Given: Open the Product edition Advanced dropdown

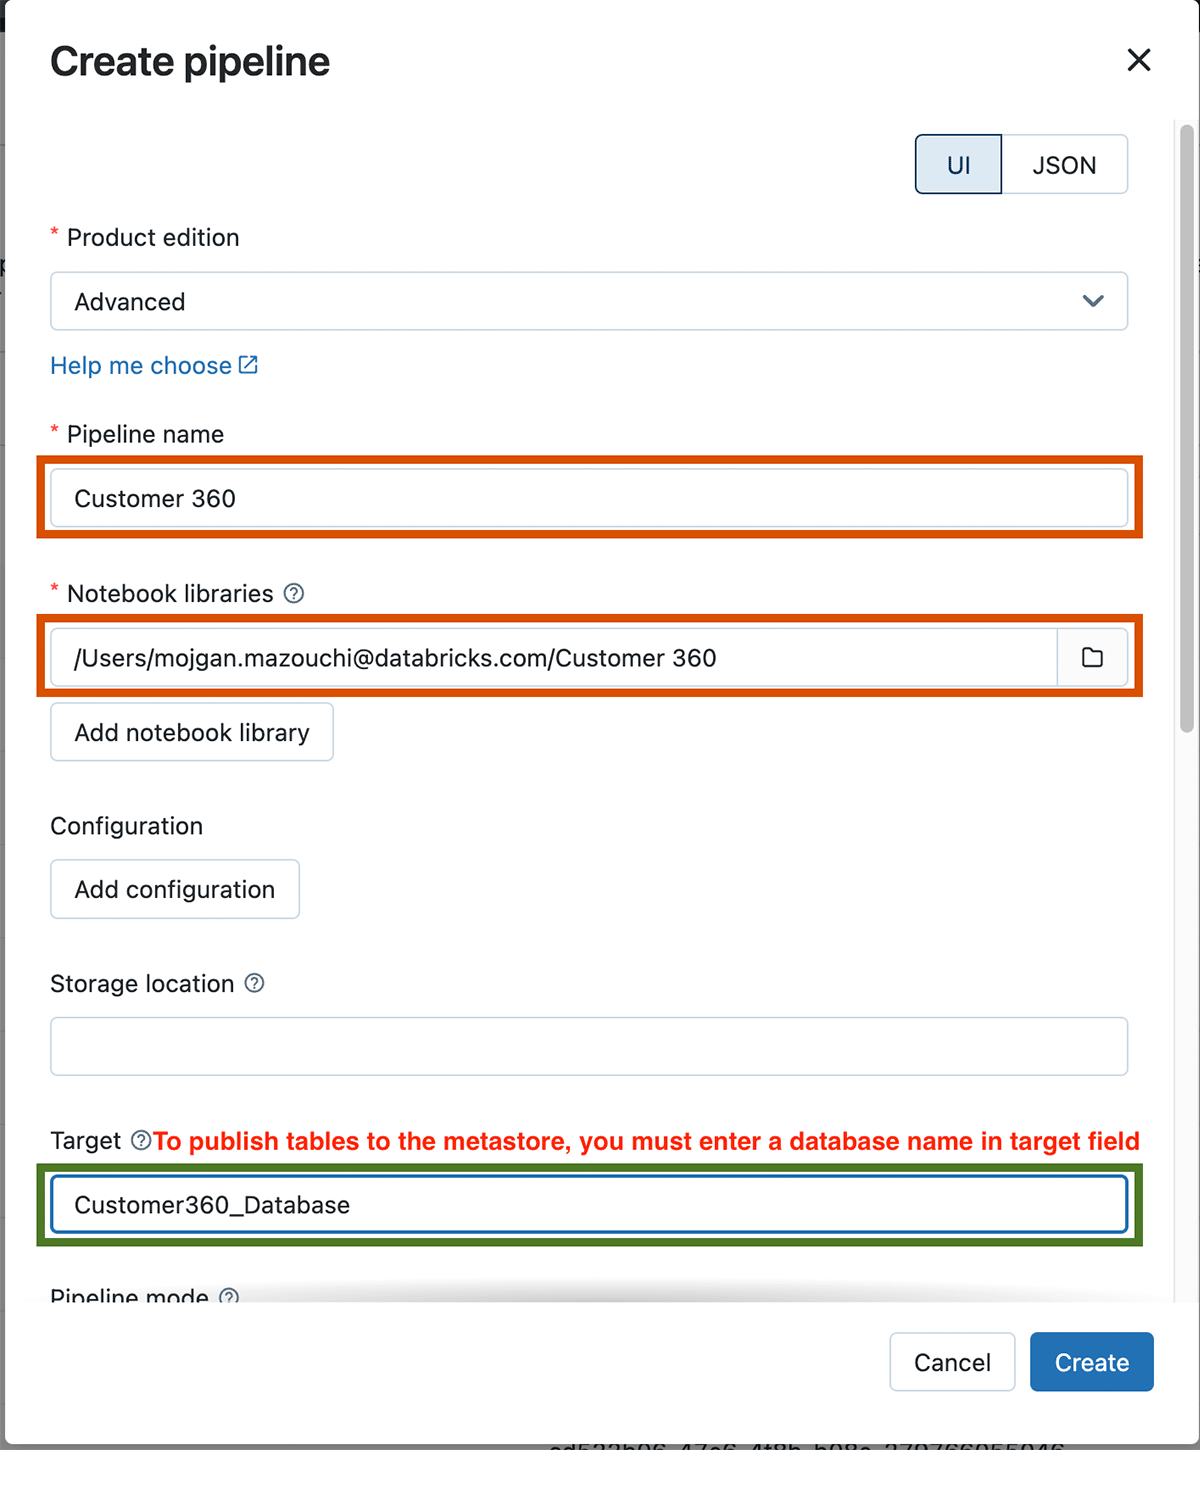Looking at the screenshot, I should [x=588, y=302].
